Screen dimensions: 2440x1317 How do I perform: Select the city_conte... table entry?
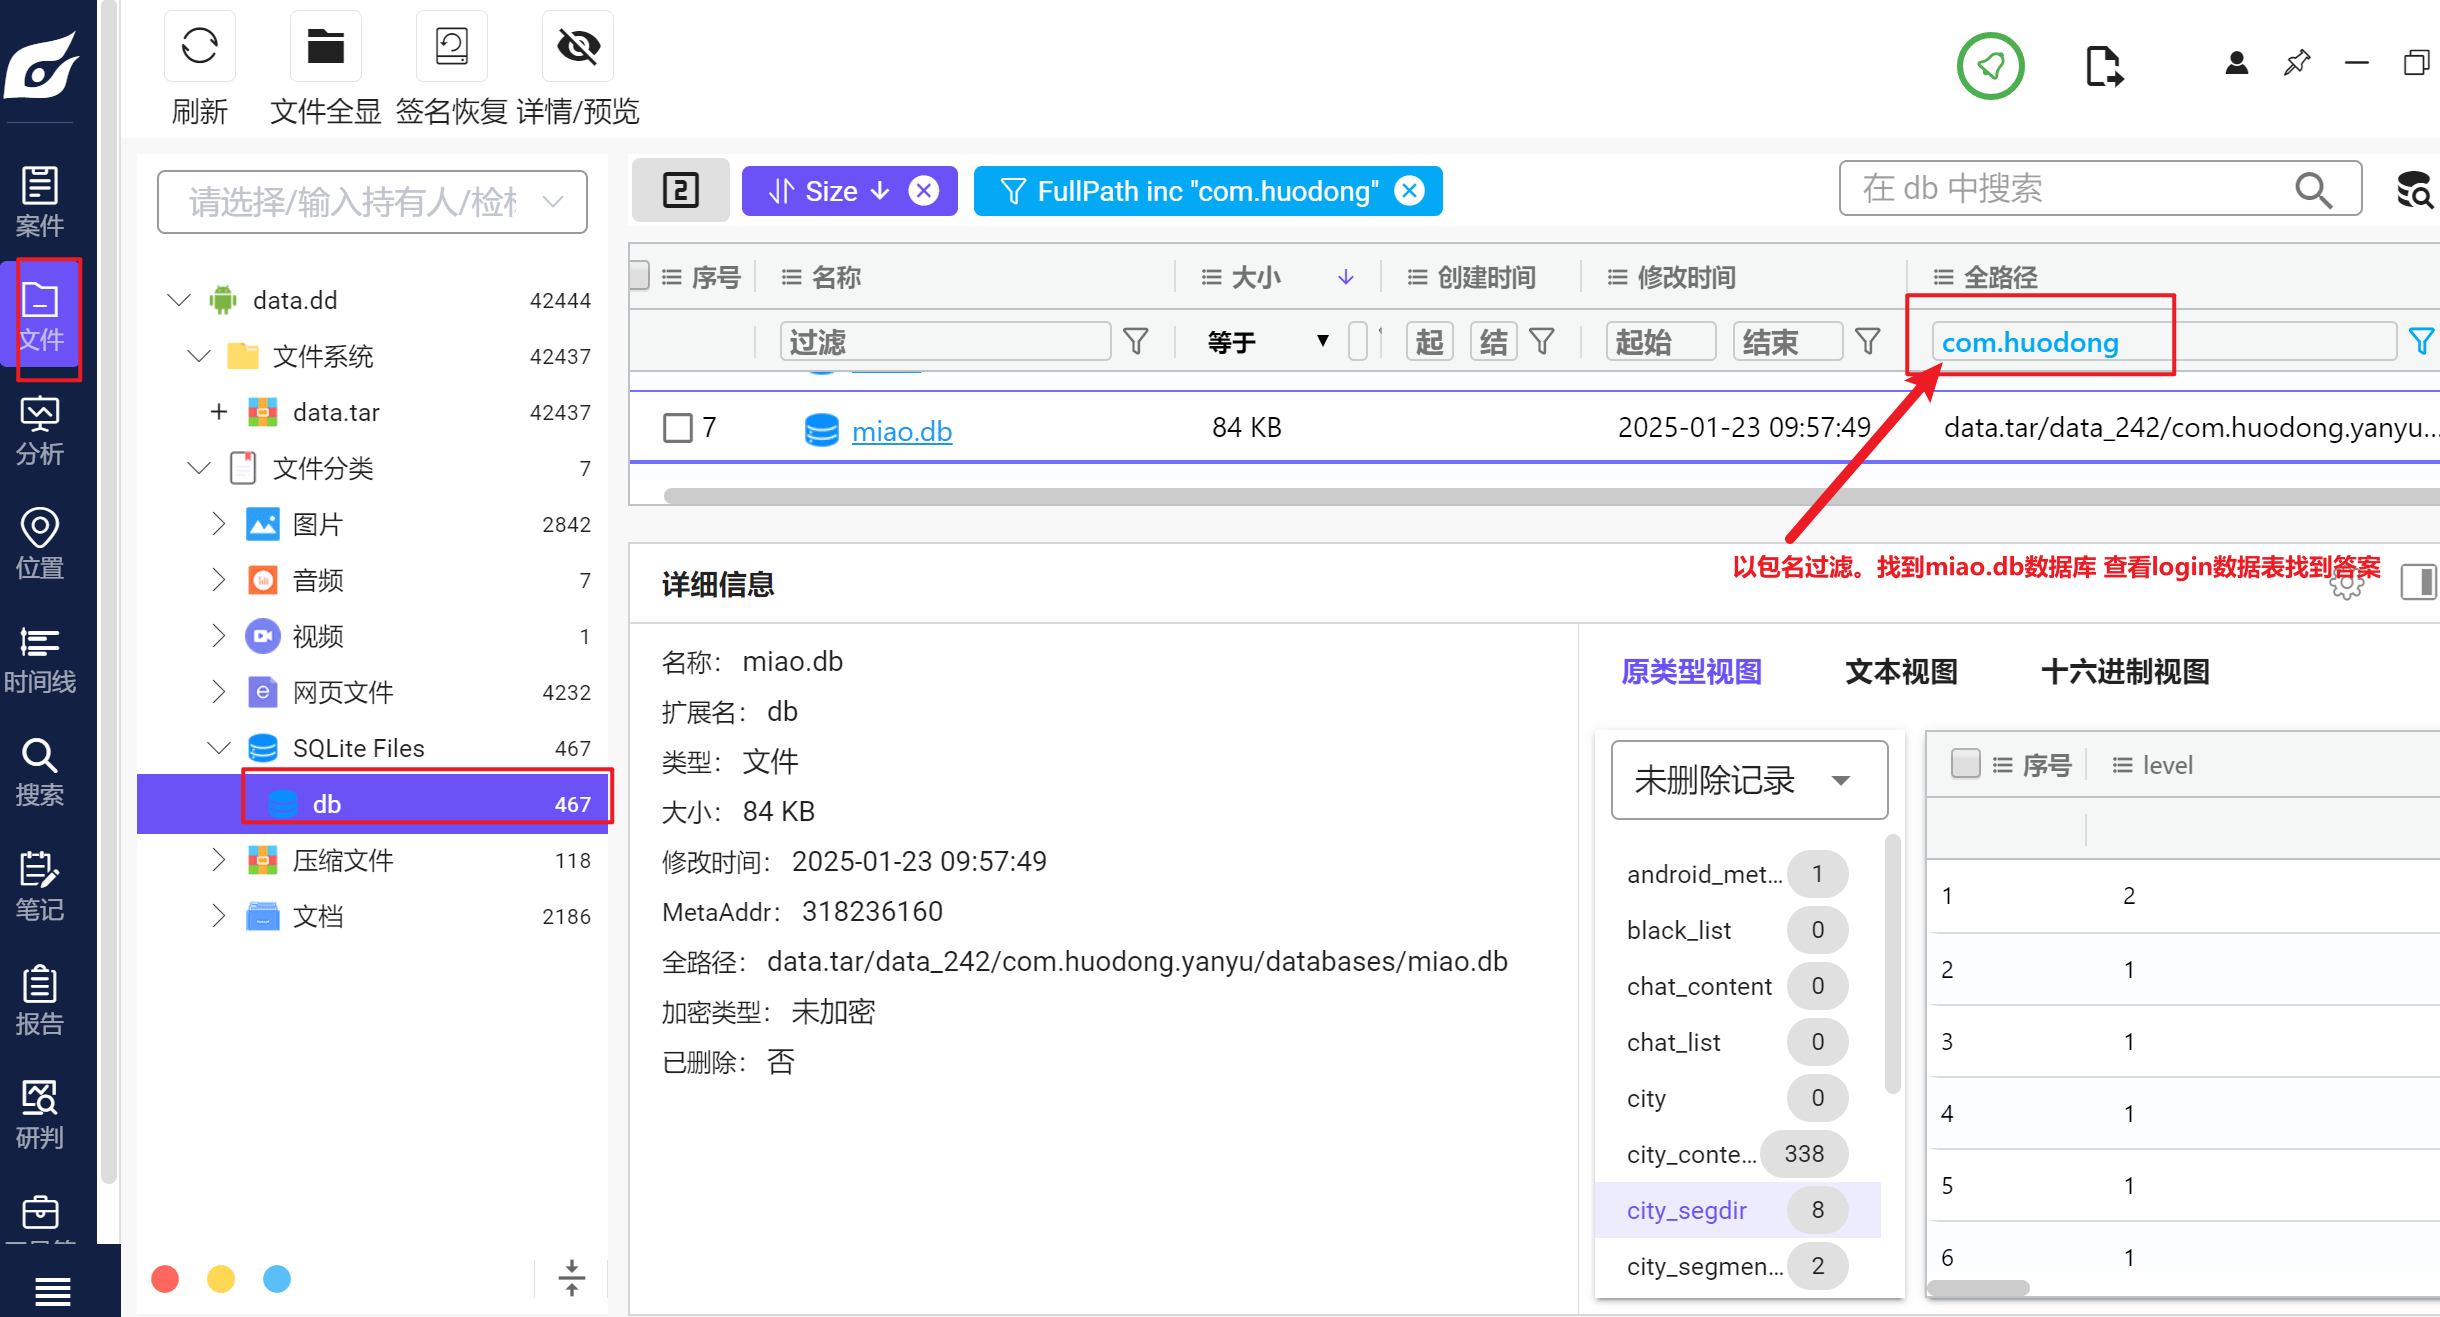tap(1691, 1154)
